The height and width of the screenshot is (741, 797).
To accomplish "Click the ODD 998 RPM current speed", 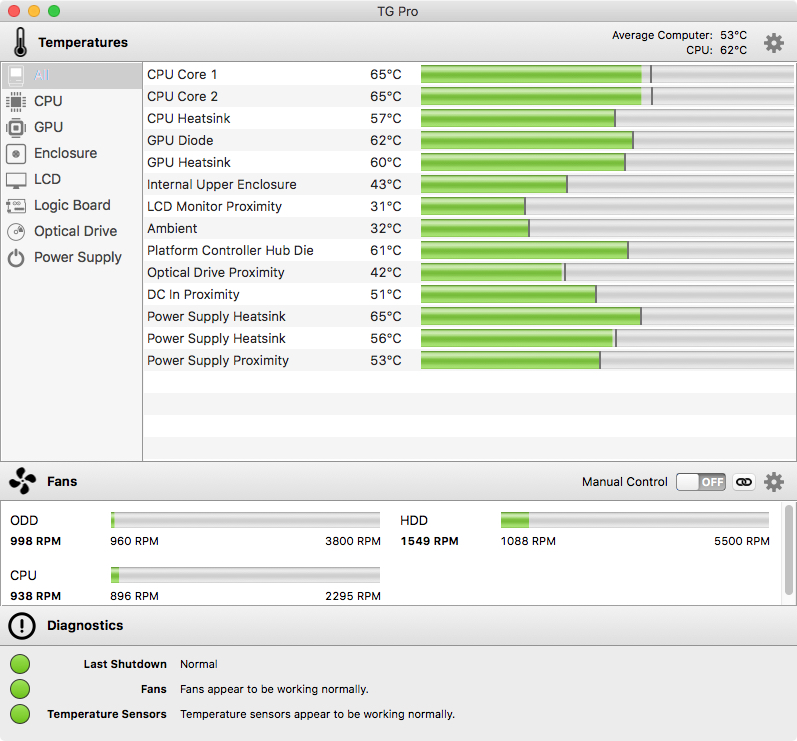I will pyautogui.click(x=36, y=541).
